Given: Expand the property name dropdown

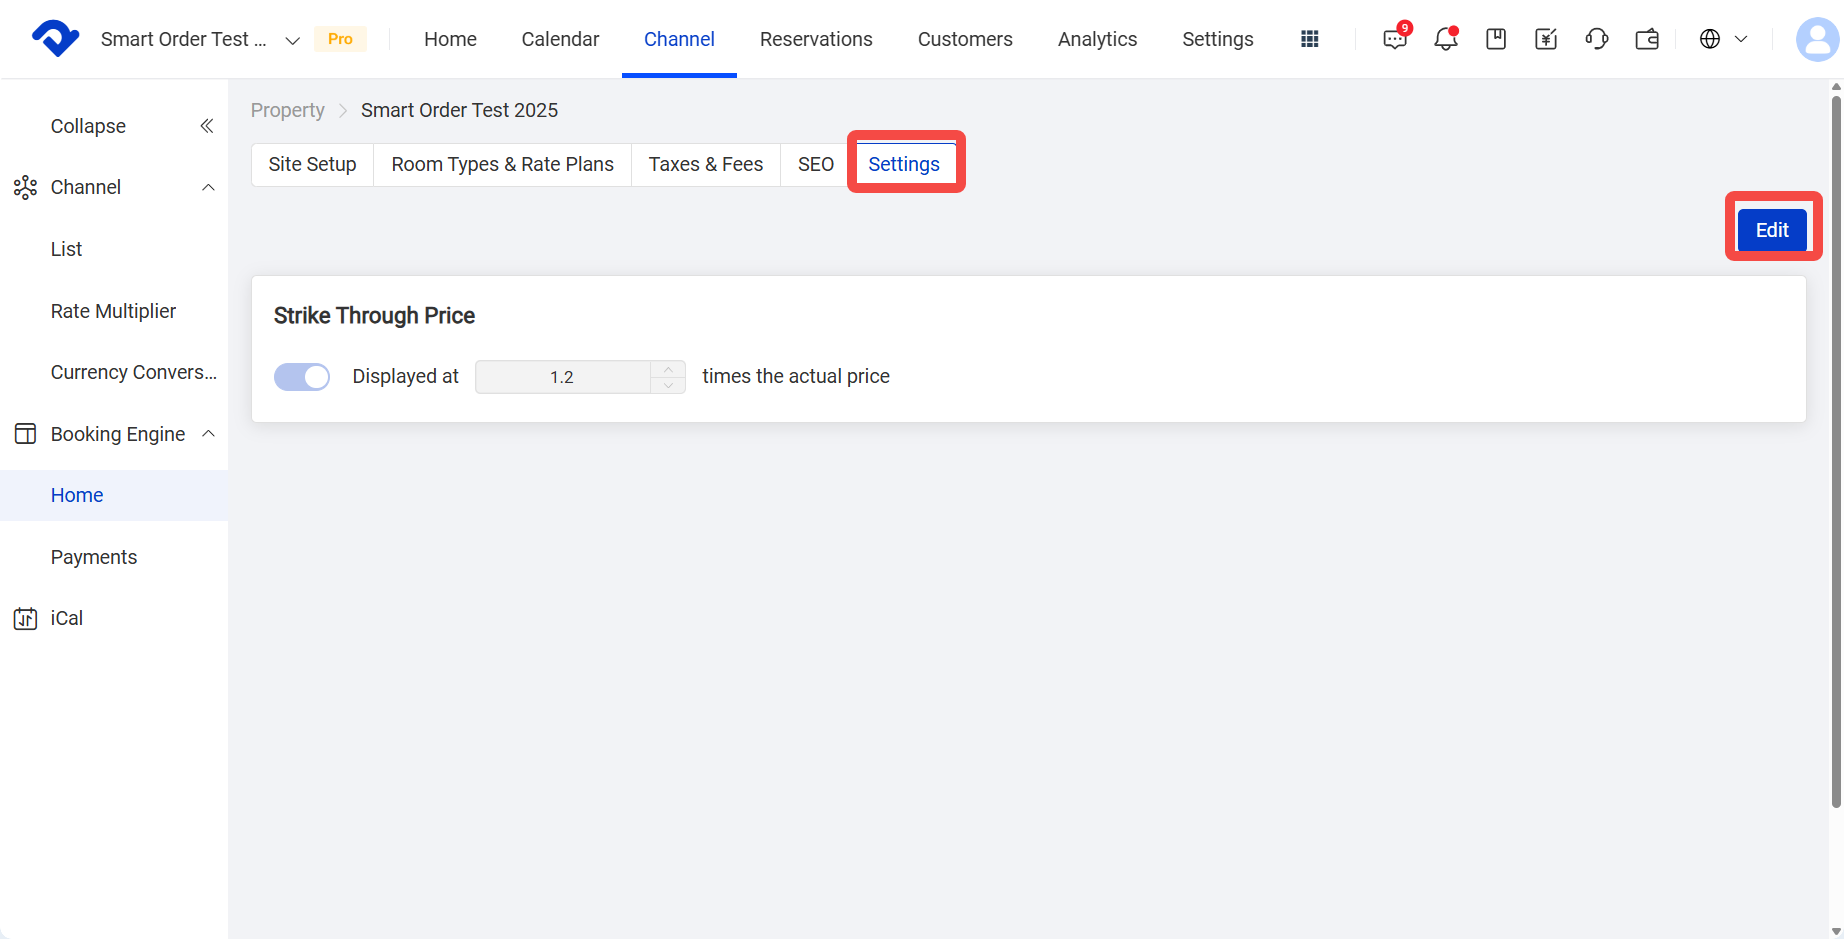Looking at the screenshot, I should (292, 40).
